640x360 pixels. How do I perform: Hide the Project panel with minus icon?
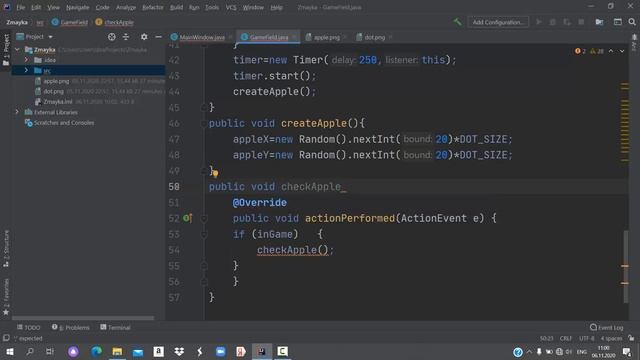tap(158, 37)
